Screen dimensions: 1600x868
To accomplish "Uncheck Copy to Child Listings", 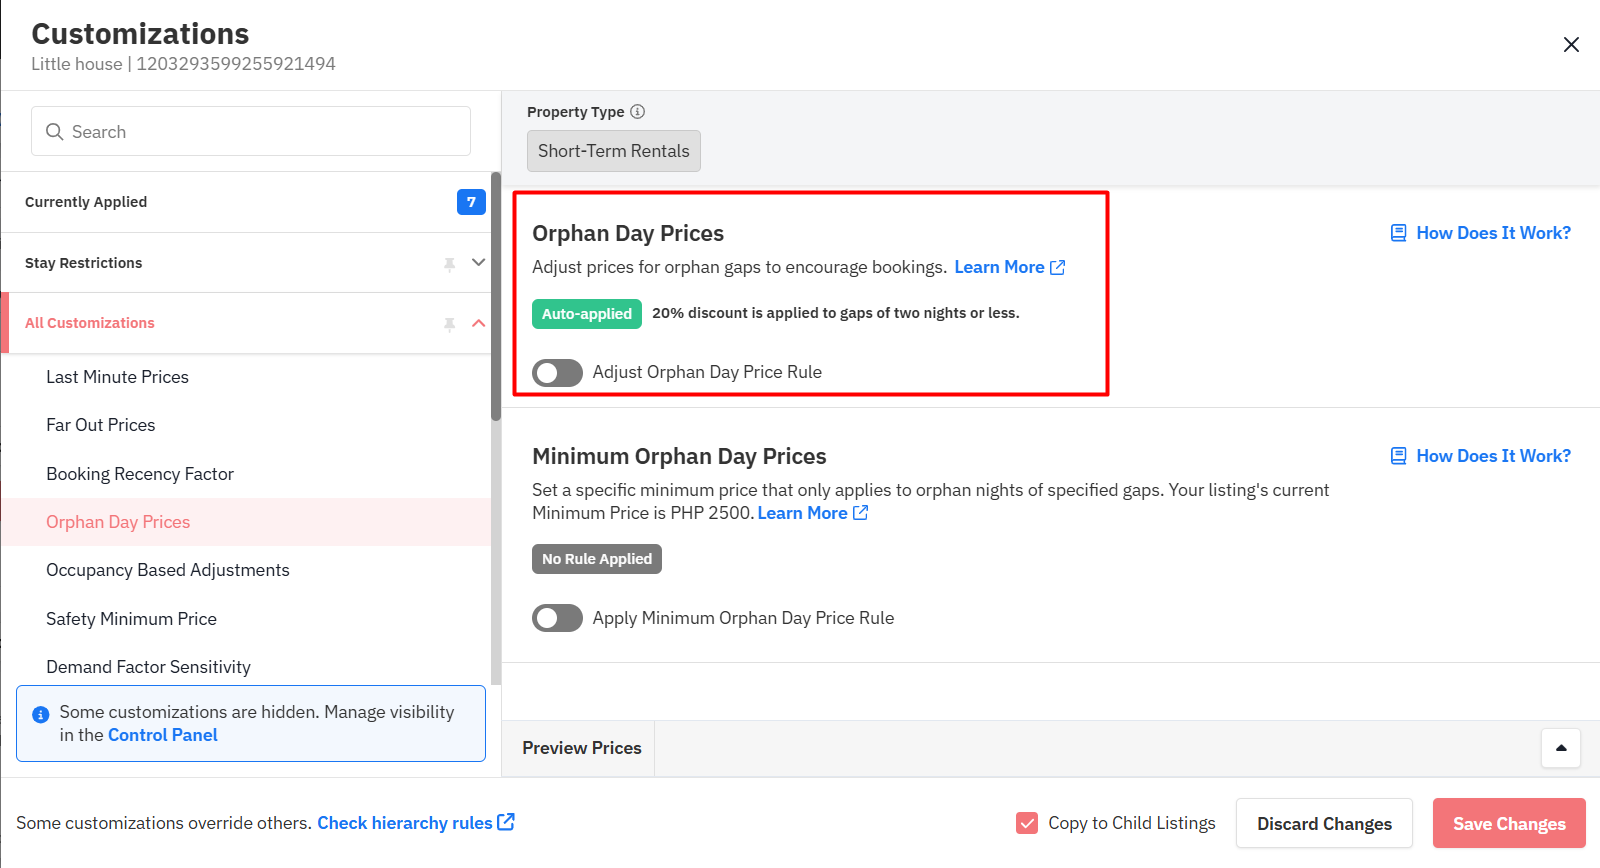I will point(1027,823).
